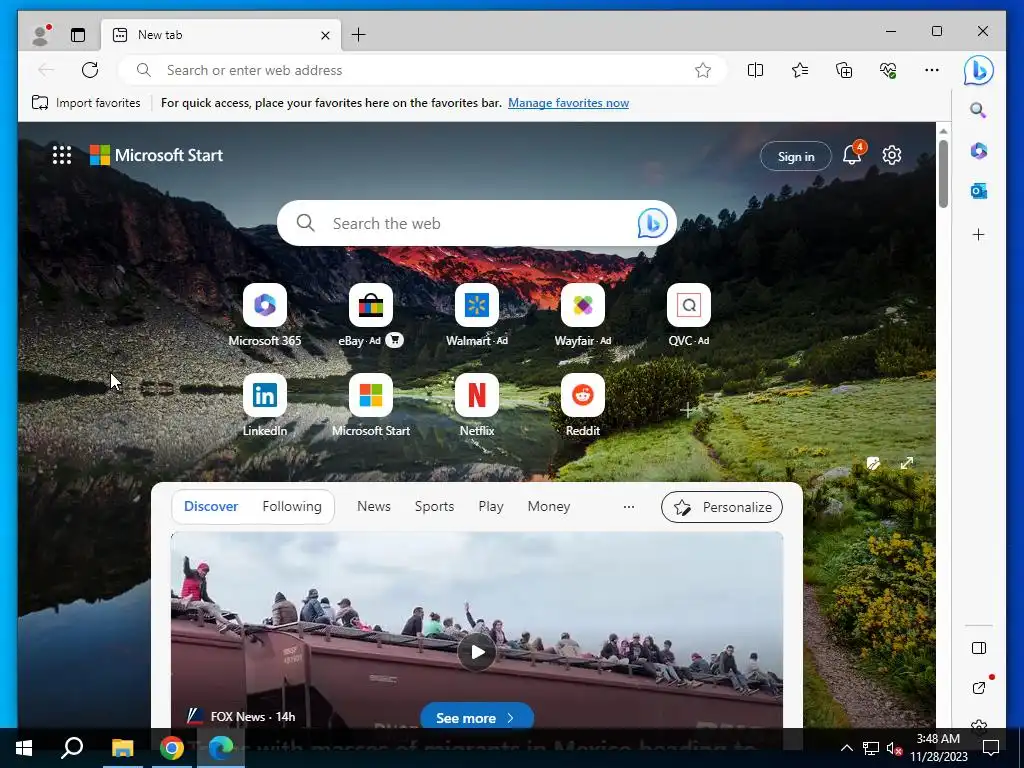The image size is (1024, 768).
Task: Open the Favorites list icon
Action: tap(799, 70)
